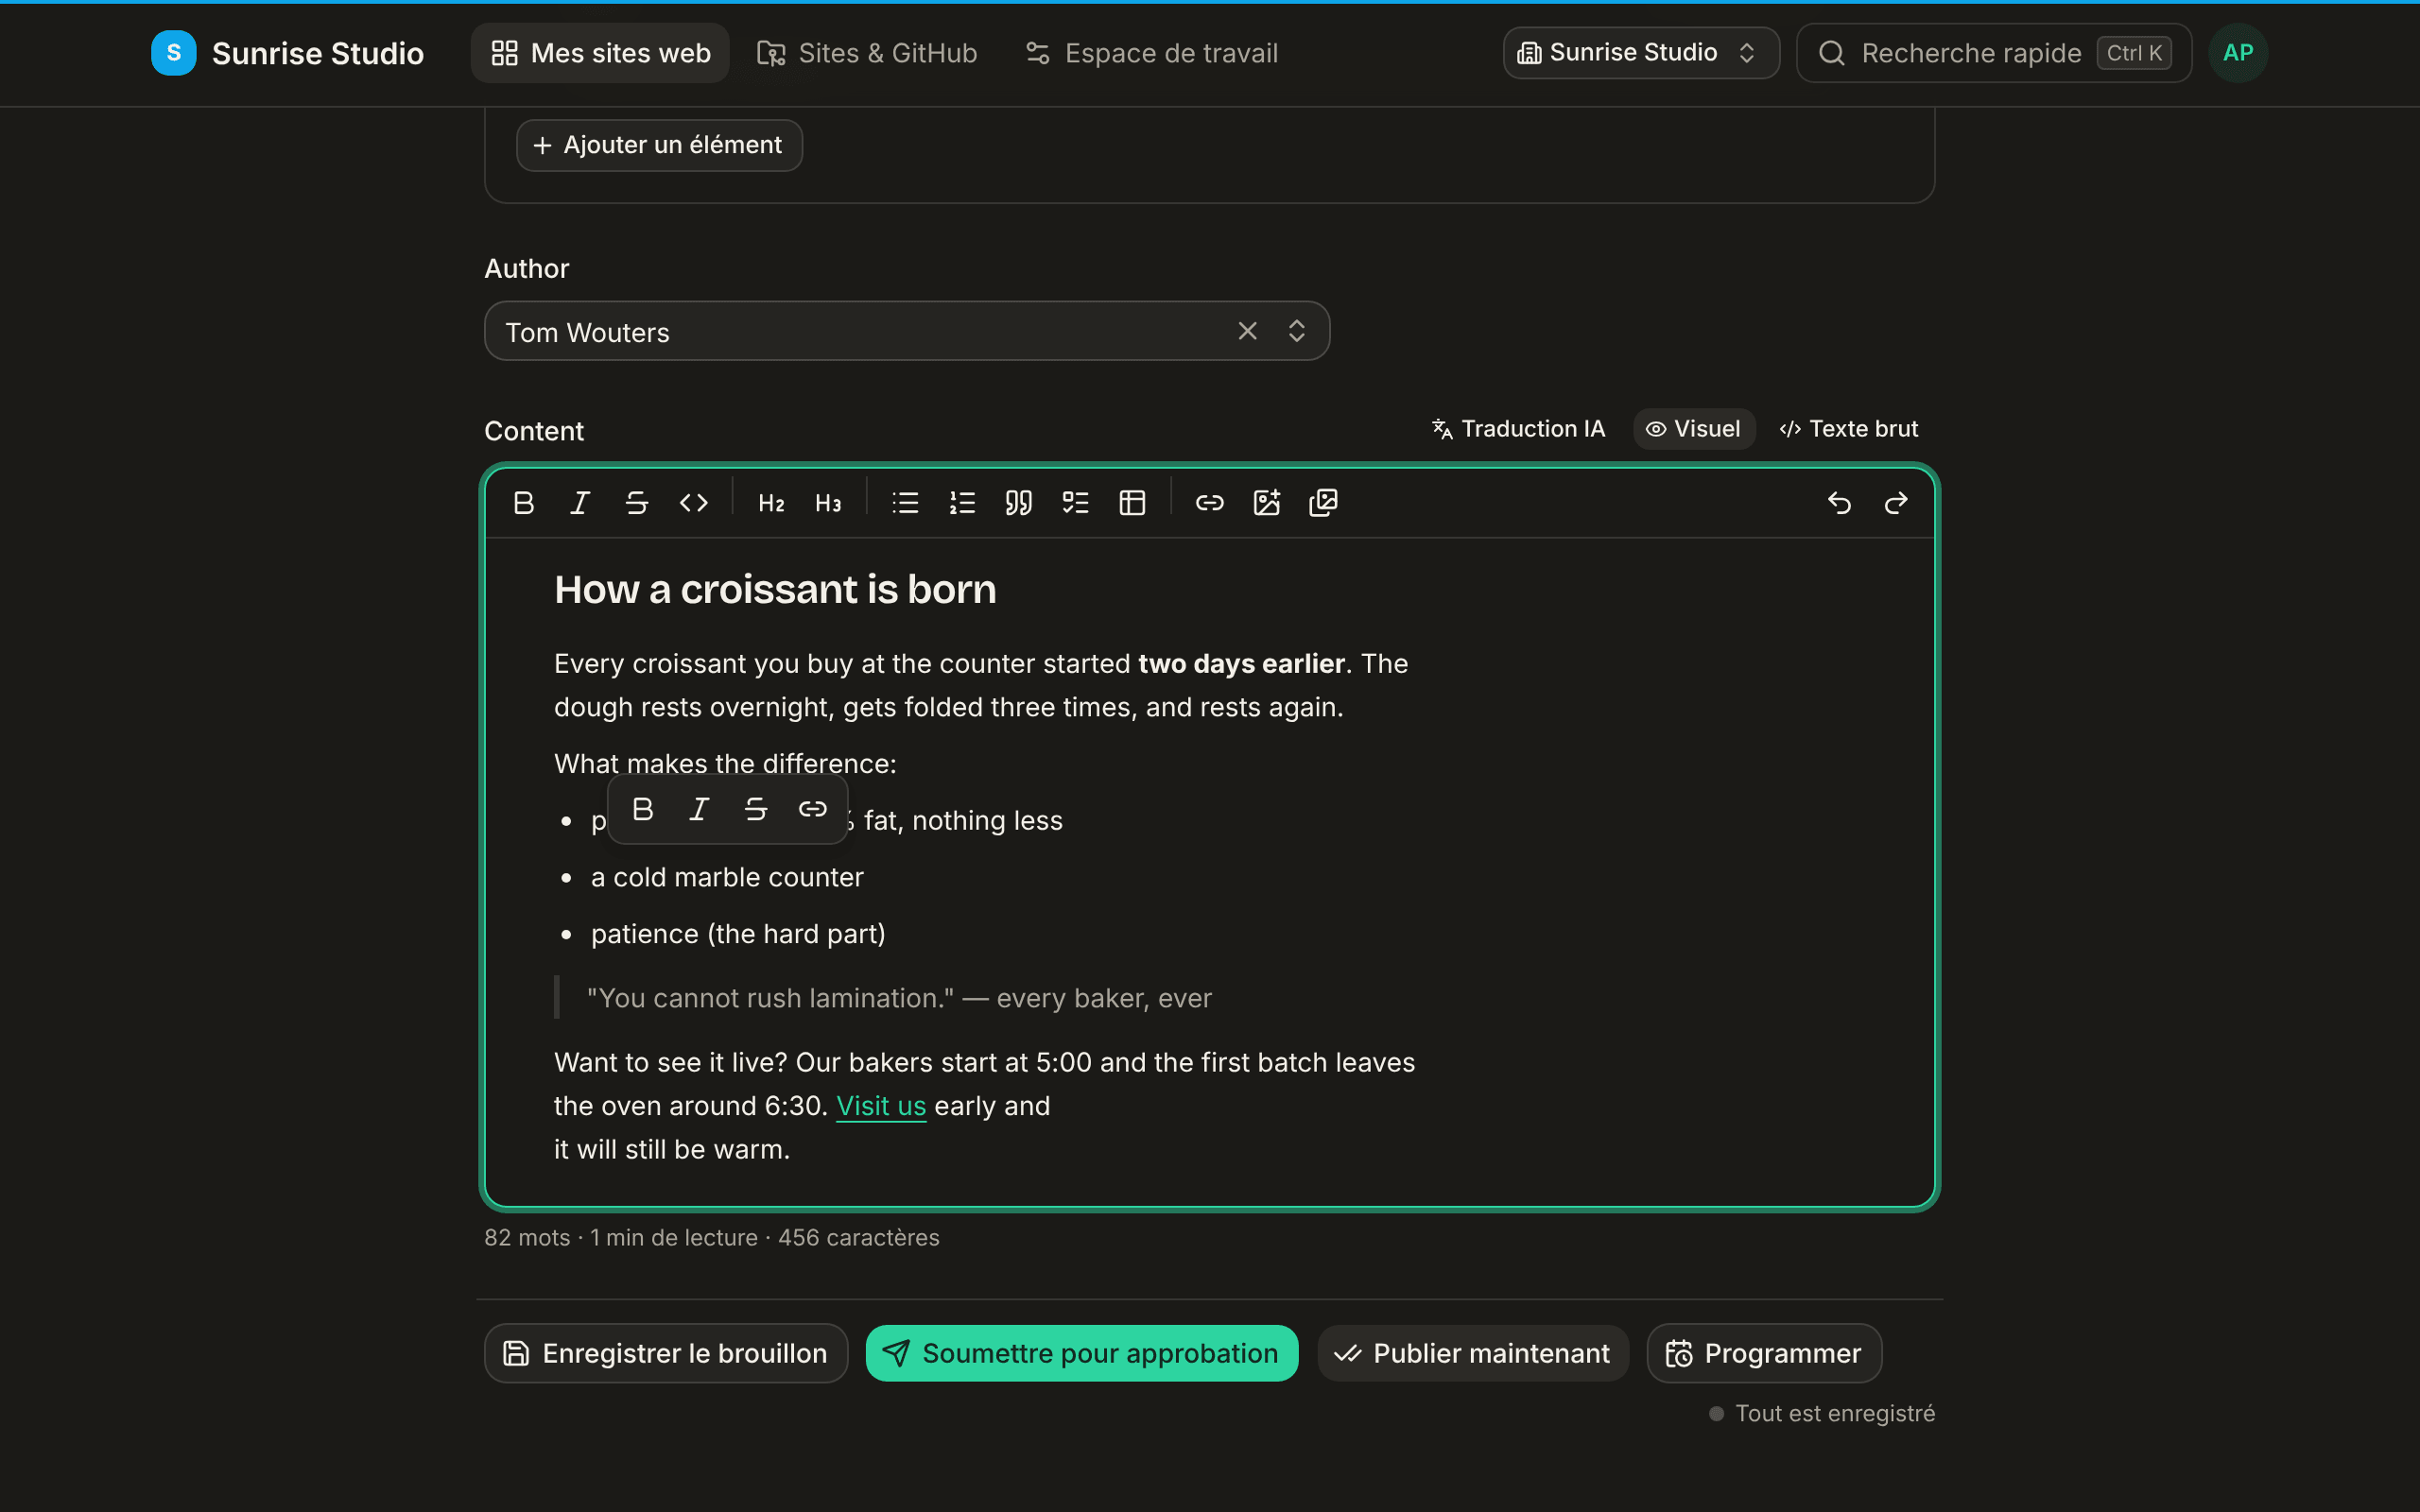
Task: Click bold in the floating selection toolbar
Action: (643, 809)
